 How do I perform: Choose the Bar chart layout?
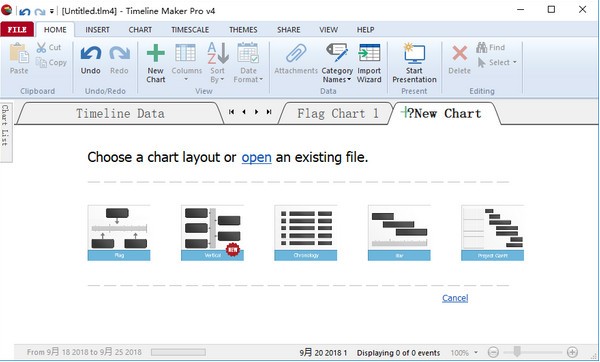(399, 233)
